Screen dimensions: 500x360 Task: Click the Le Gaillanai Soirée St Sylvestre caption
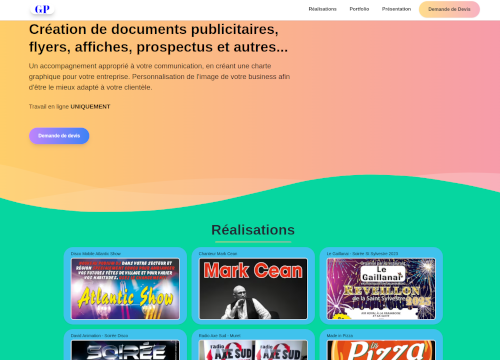(x=362, y=254)
